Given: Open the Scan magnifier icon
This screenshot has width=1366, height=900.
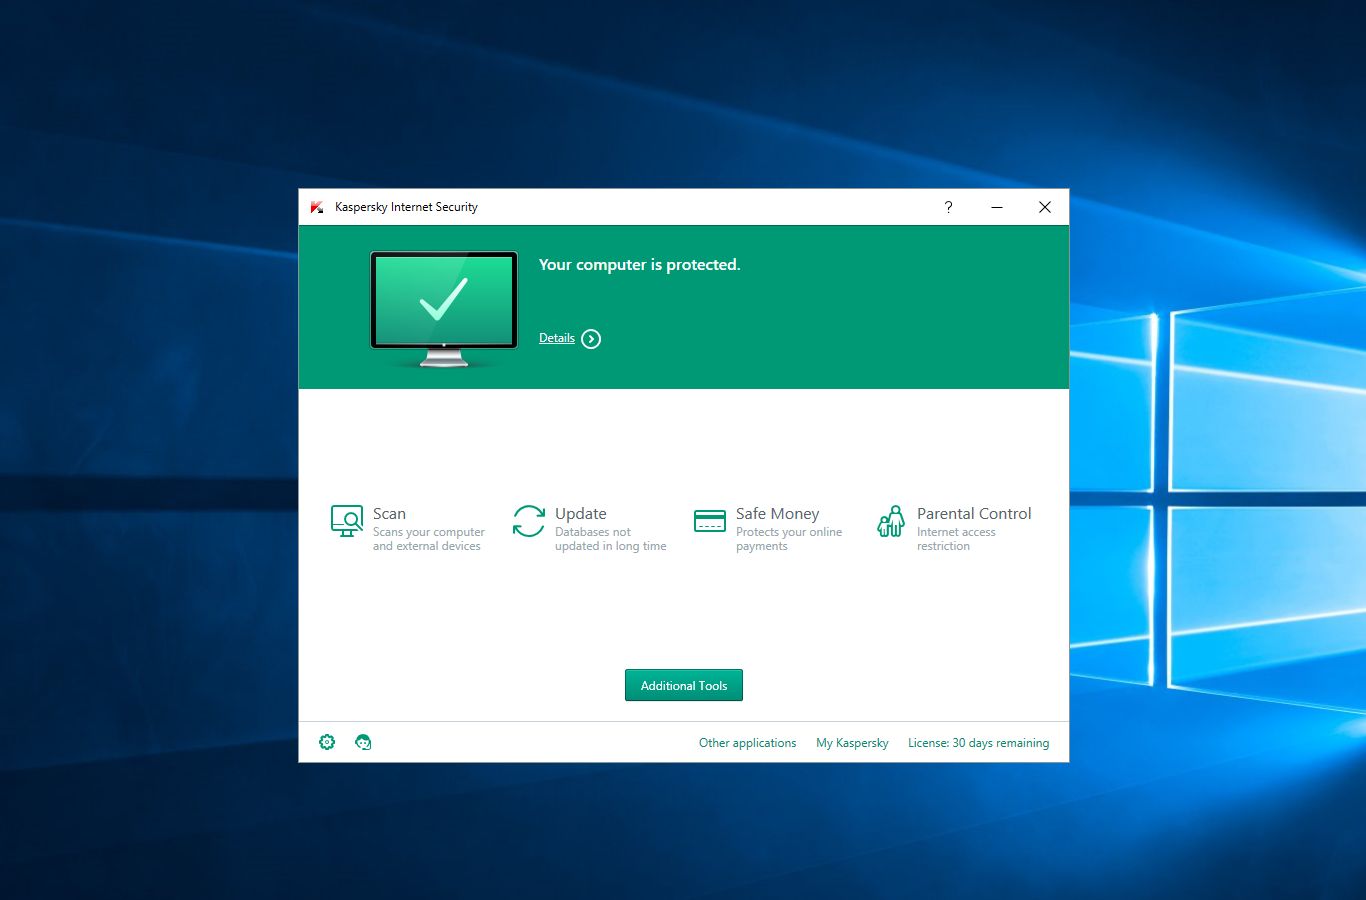Looking at the screenshot, I should (x=347, y=521).
